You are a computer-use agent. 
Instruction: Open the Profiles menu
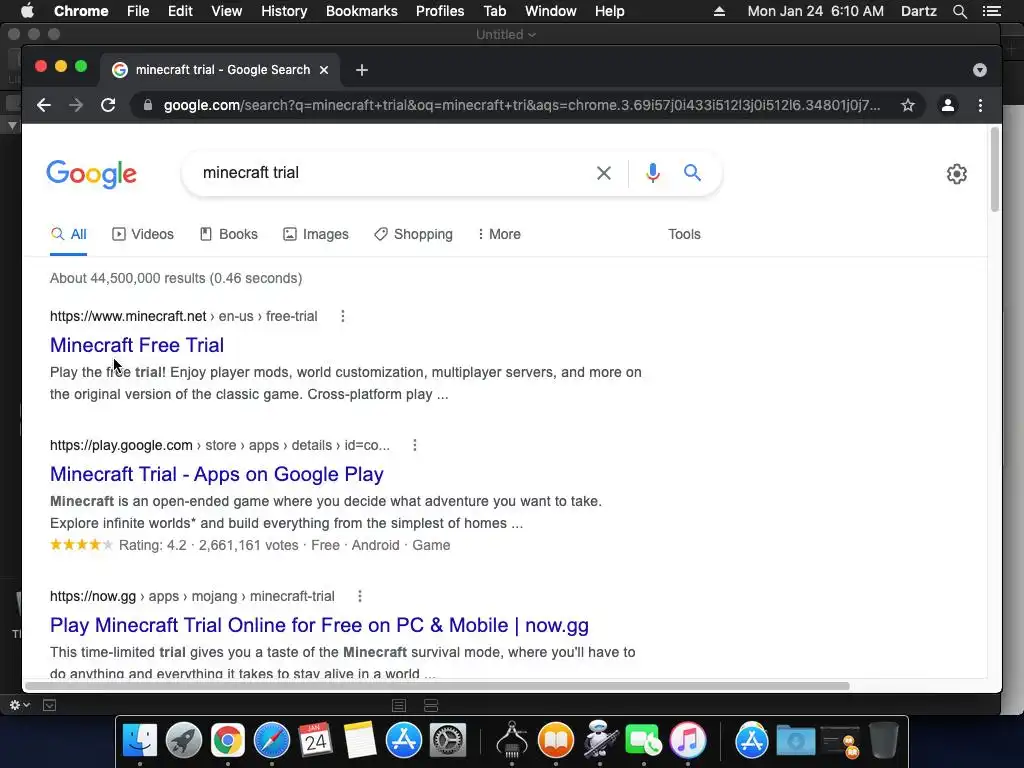(x=440, y=11)
